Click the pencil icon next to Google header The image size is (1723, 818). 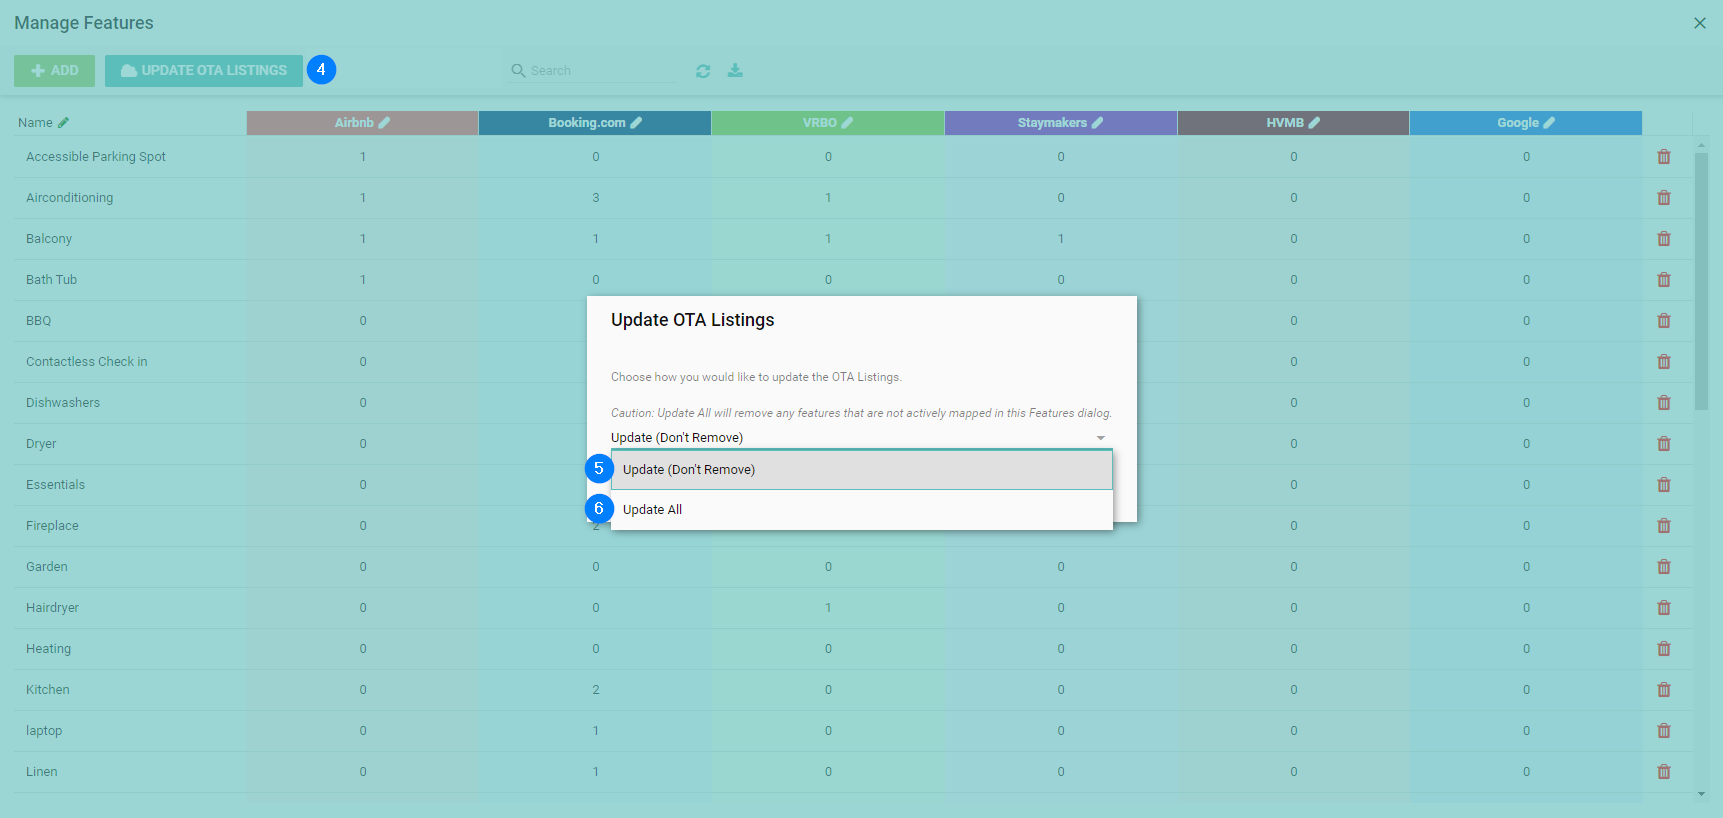coord(1549,123)
